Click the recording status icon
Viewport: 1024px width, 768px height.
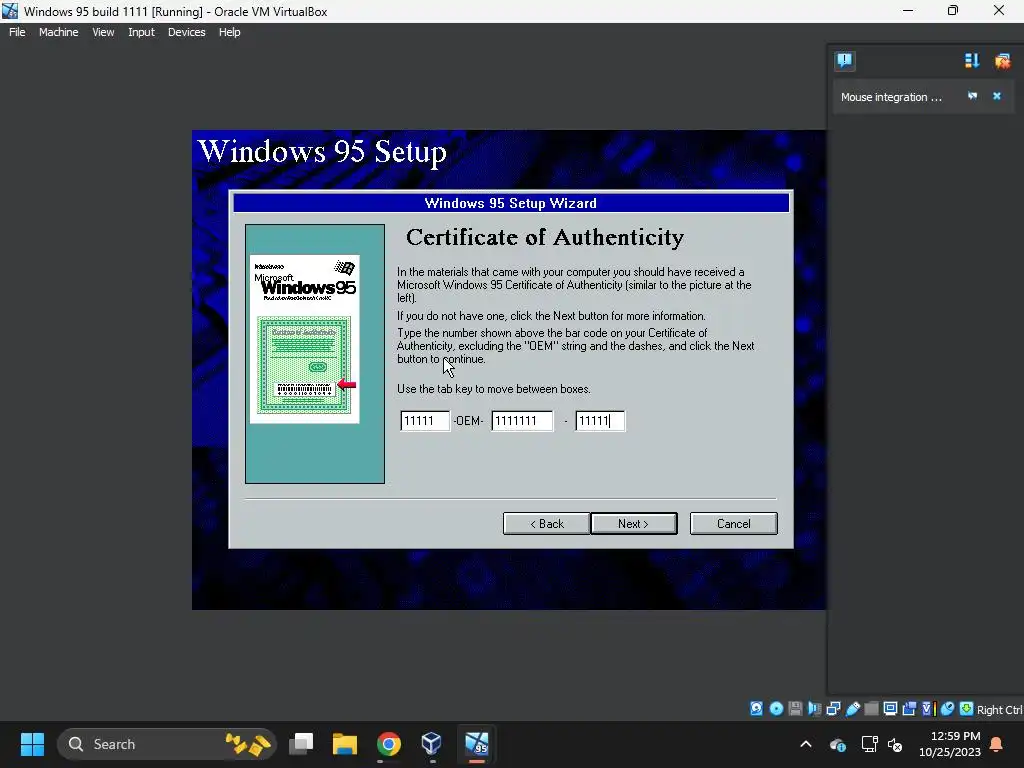pos(909,709)
